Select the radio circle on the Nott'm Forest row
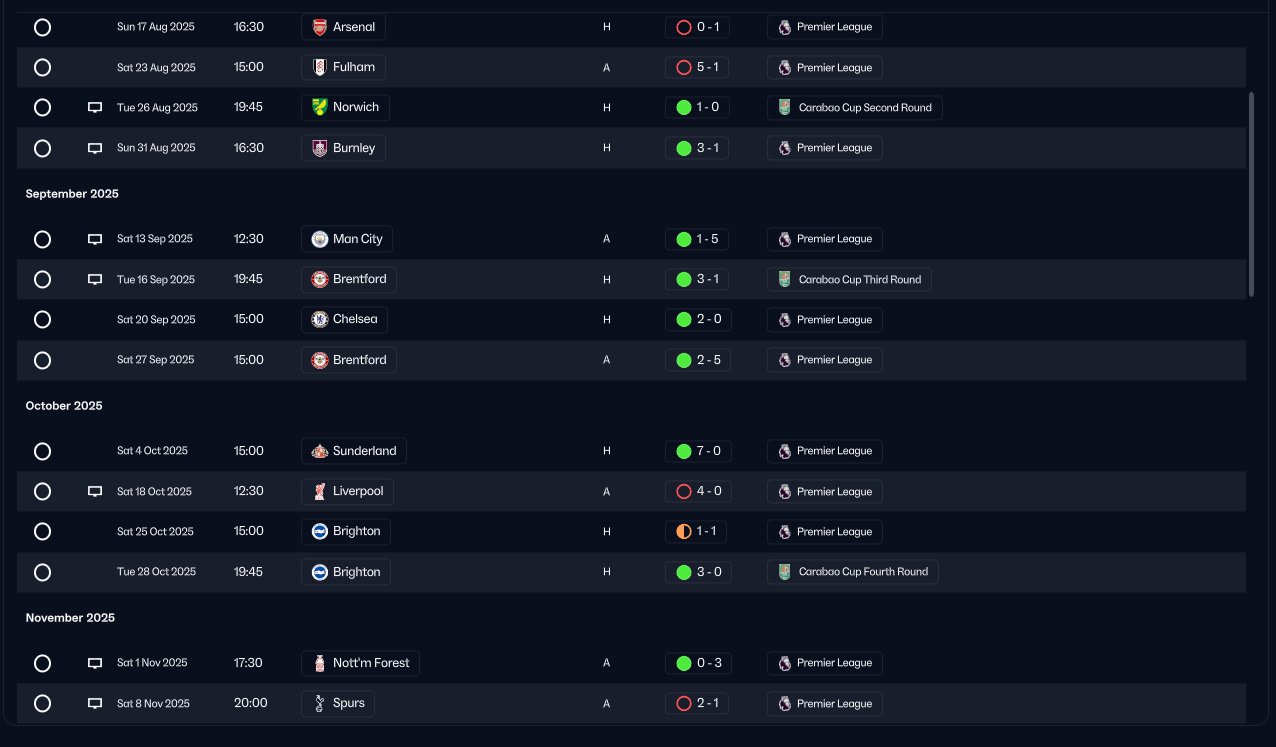 42,663
